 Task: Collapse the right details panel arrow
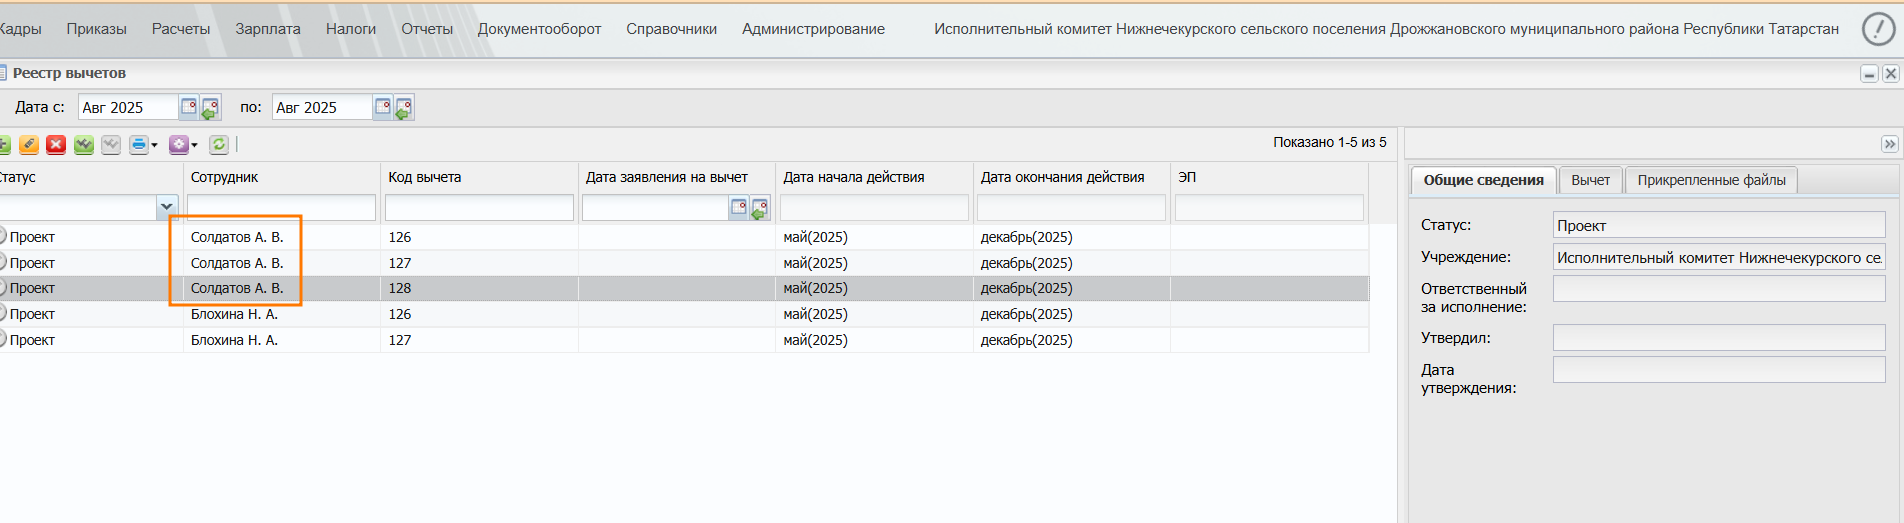coord(1889,144)
